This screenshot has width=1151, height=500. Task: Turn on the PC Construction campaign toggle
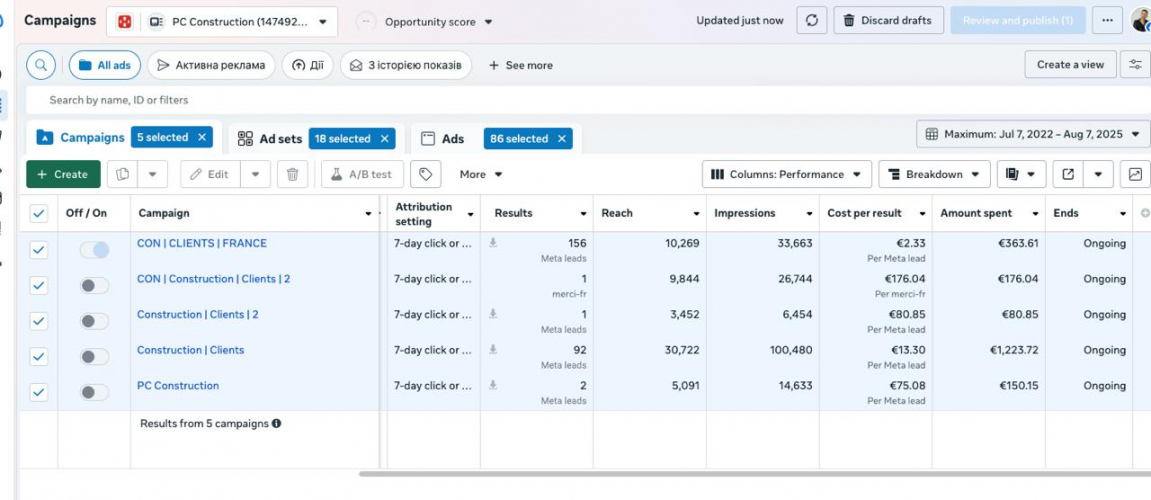pos(95,392)
